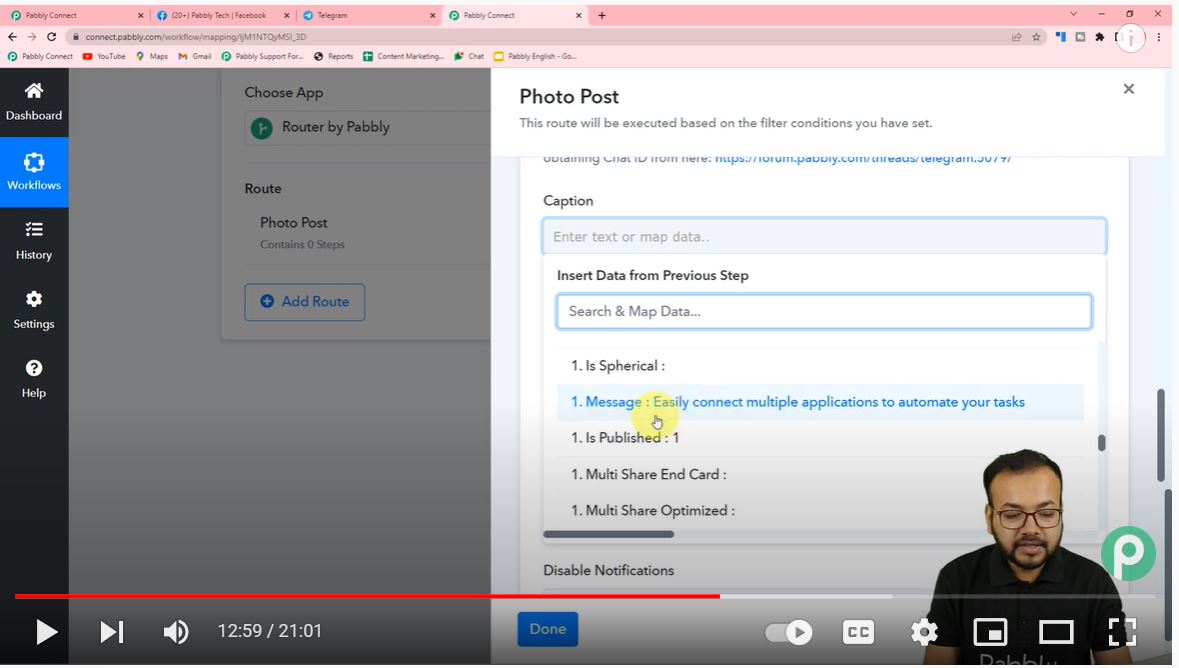The width and height of the screenshot is (1179, 668).
Task: Click the Search & Map Data field
Action: point(824,311)
